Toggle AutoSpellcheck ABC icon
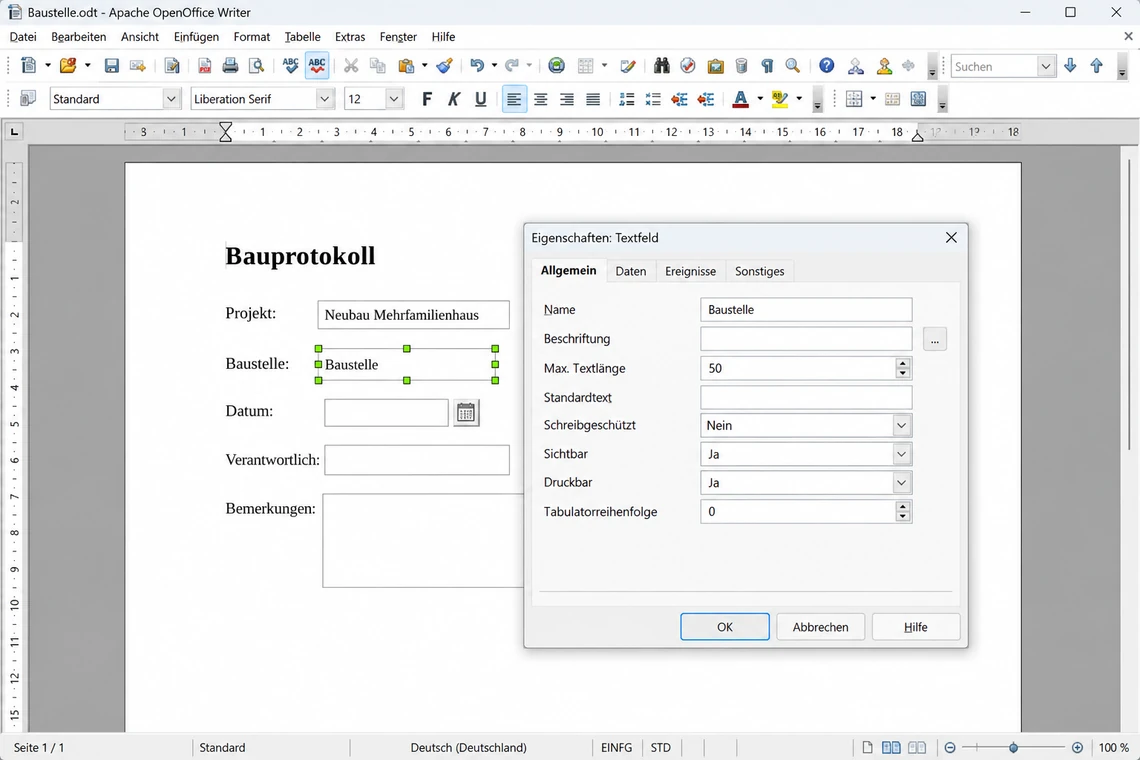Image resolution: width=1140 pixels, height=760 pixels. tap(317, 66)
